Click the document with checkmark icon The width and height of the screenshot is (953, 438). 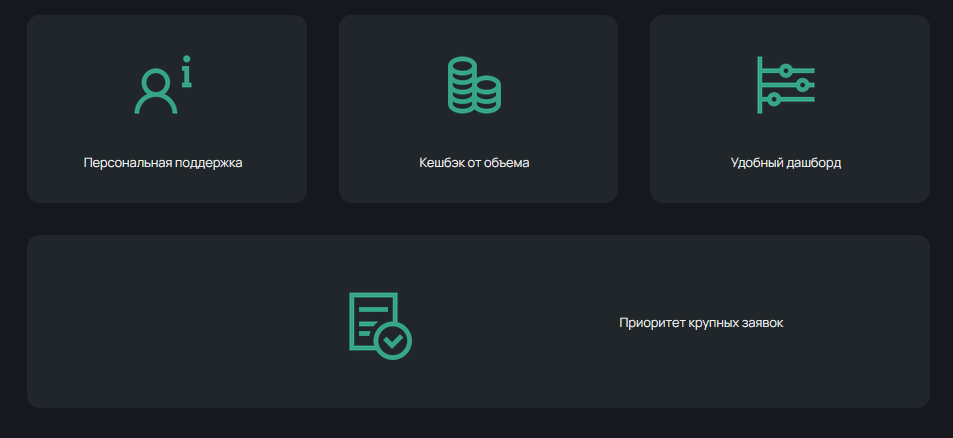pyautogui.click(x=378, y=324)
